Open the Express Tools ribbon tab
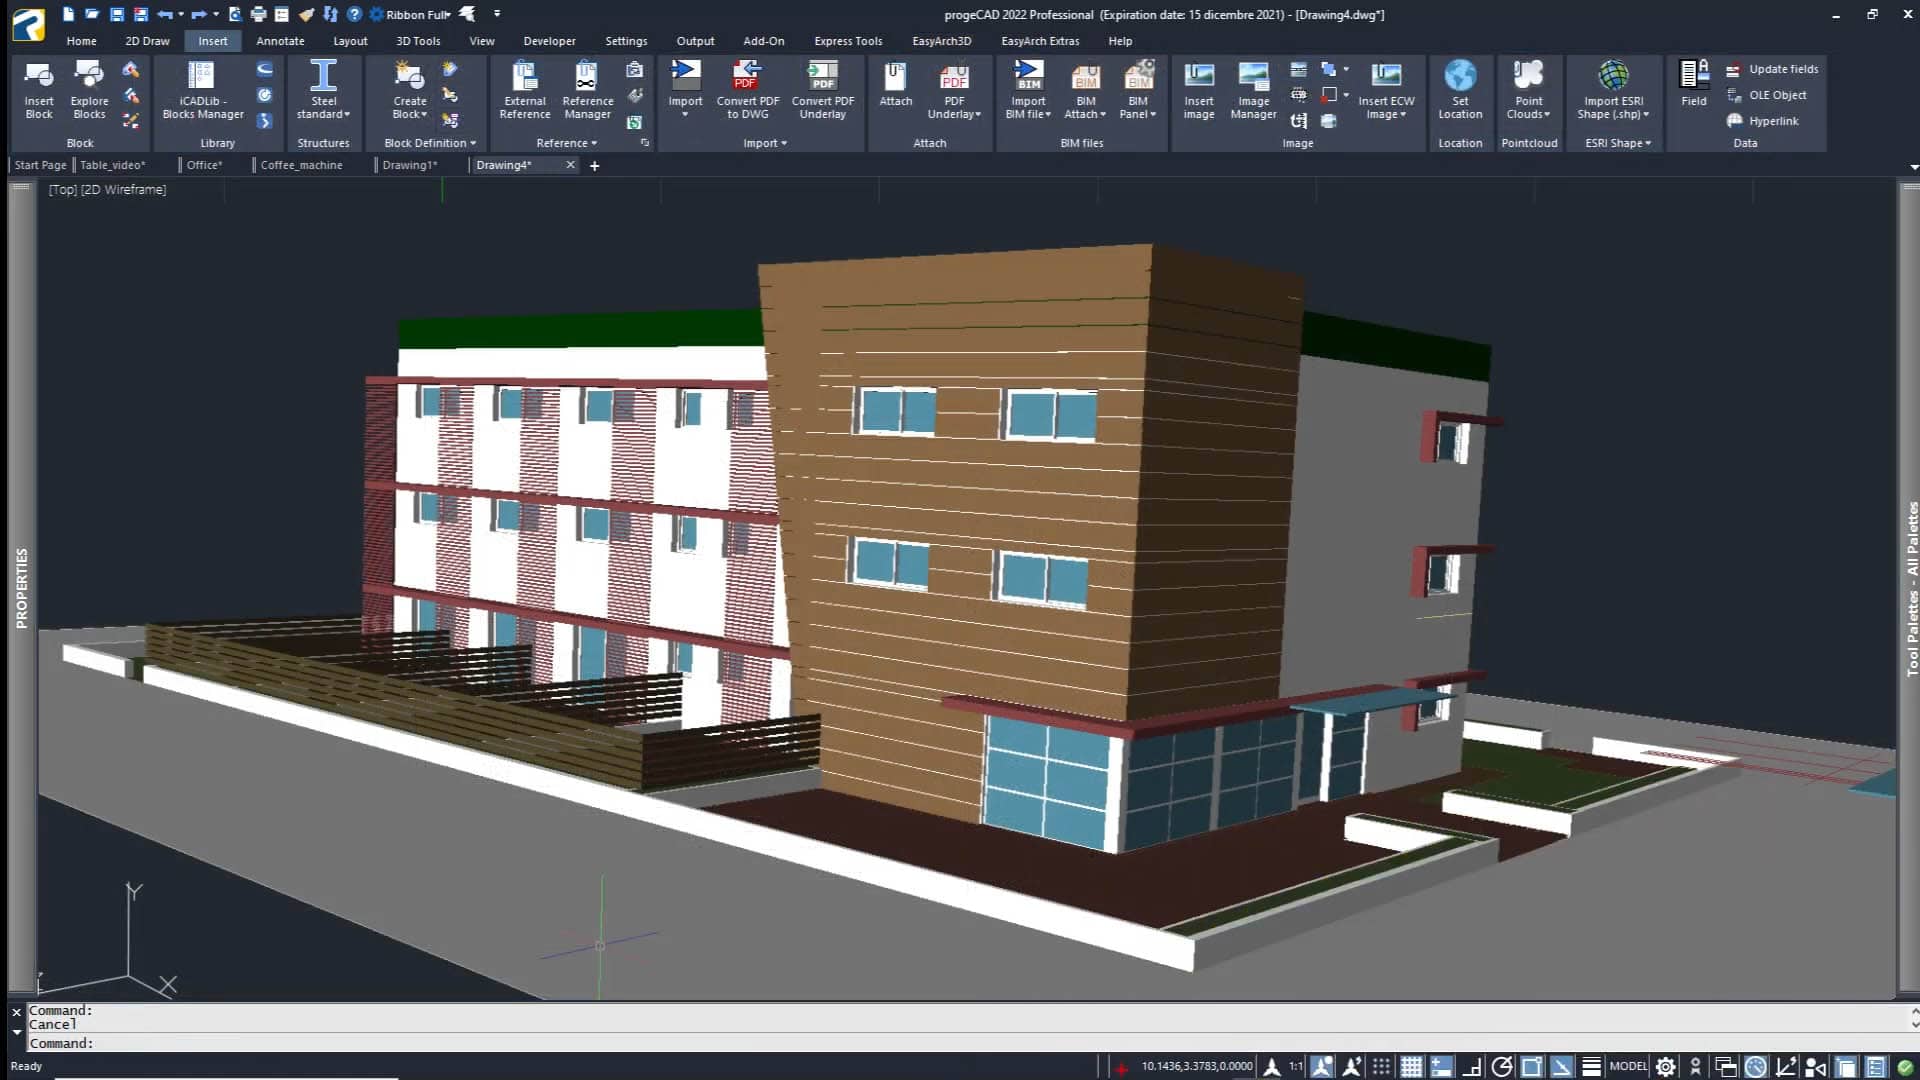 click(848, 41)
